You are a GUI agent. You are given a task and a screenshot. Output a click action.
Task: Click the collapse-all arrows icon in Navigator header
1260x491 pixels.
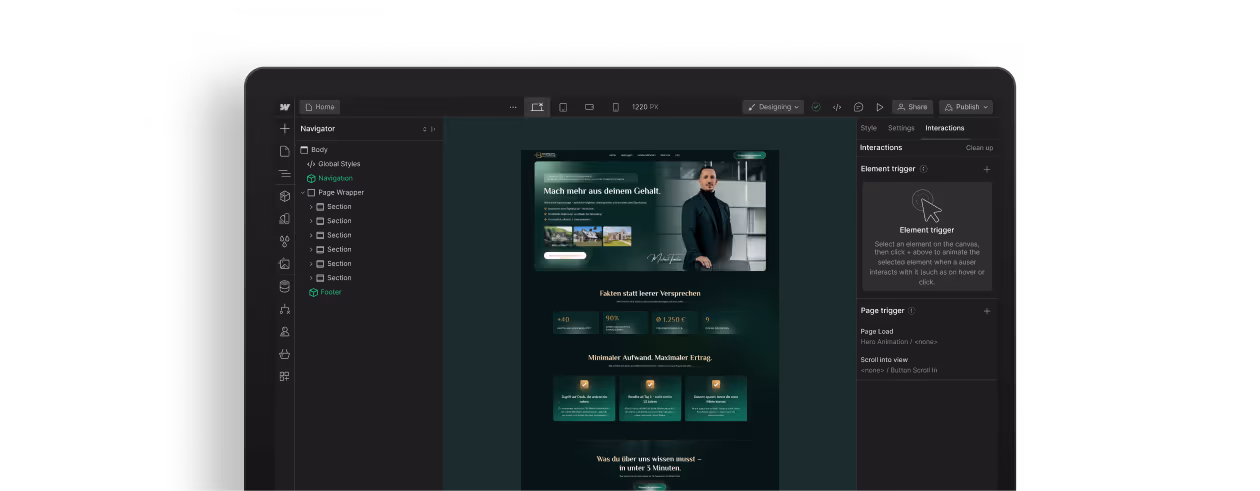424,129
